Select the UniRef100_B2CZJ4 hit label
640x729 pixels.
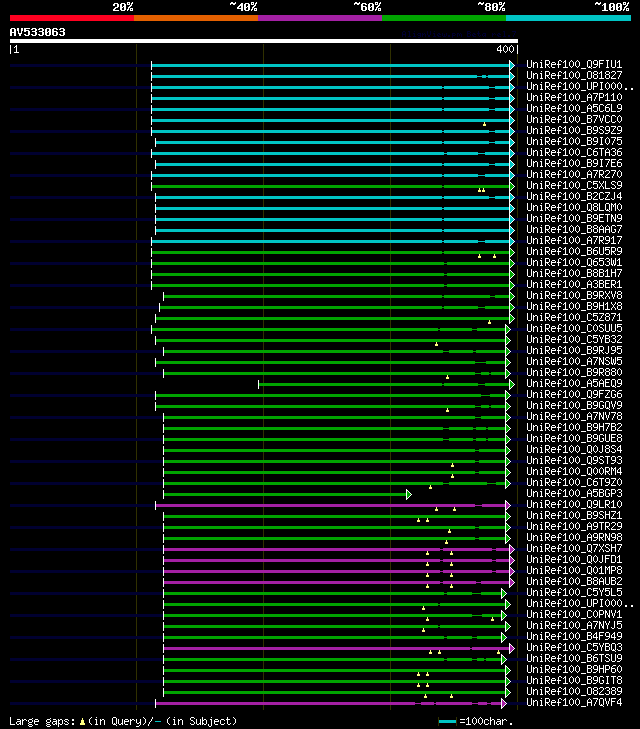pyautogui.click(x=574, y=196)
